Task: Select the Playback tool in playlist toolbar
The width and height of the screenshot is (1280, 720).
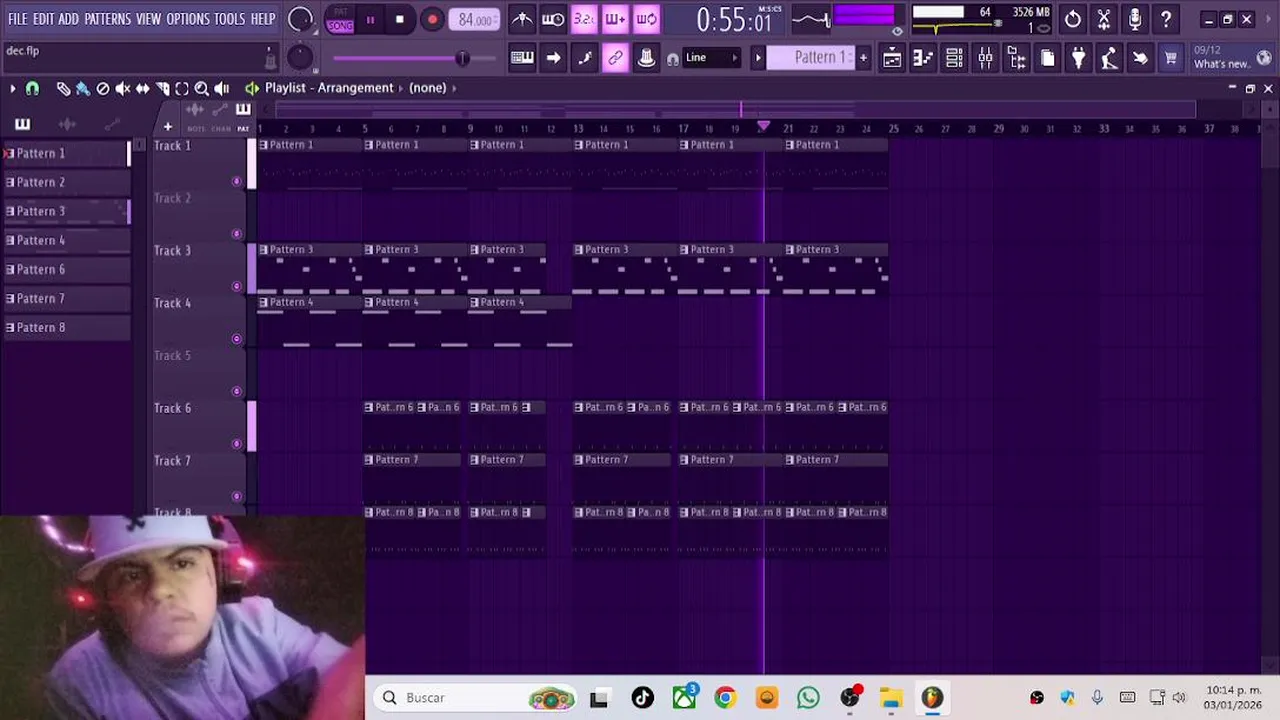Action: click(222, 88)
